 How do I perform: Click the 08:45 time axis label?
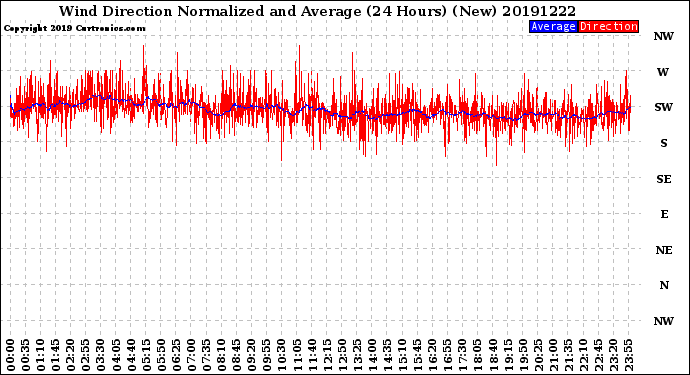pyautogui.click(x=236, y=355)
